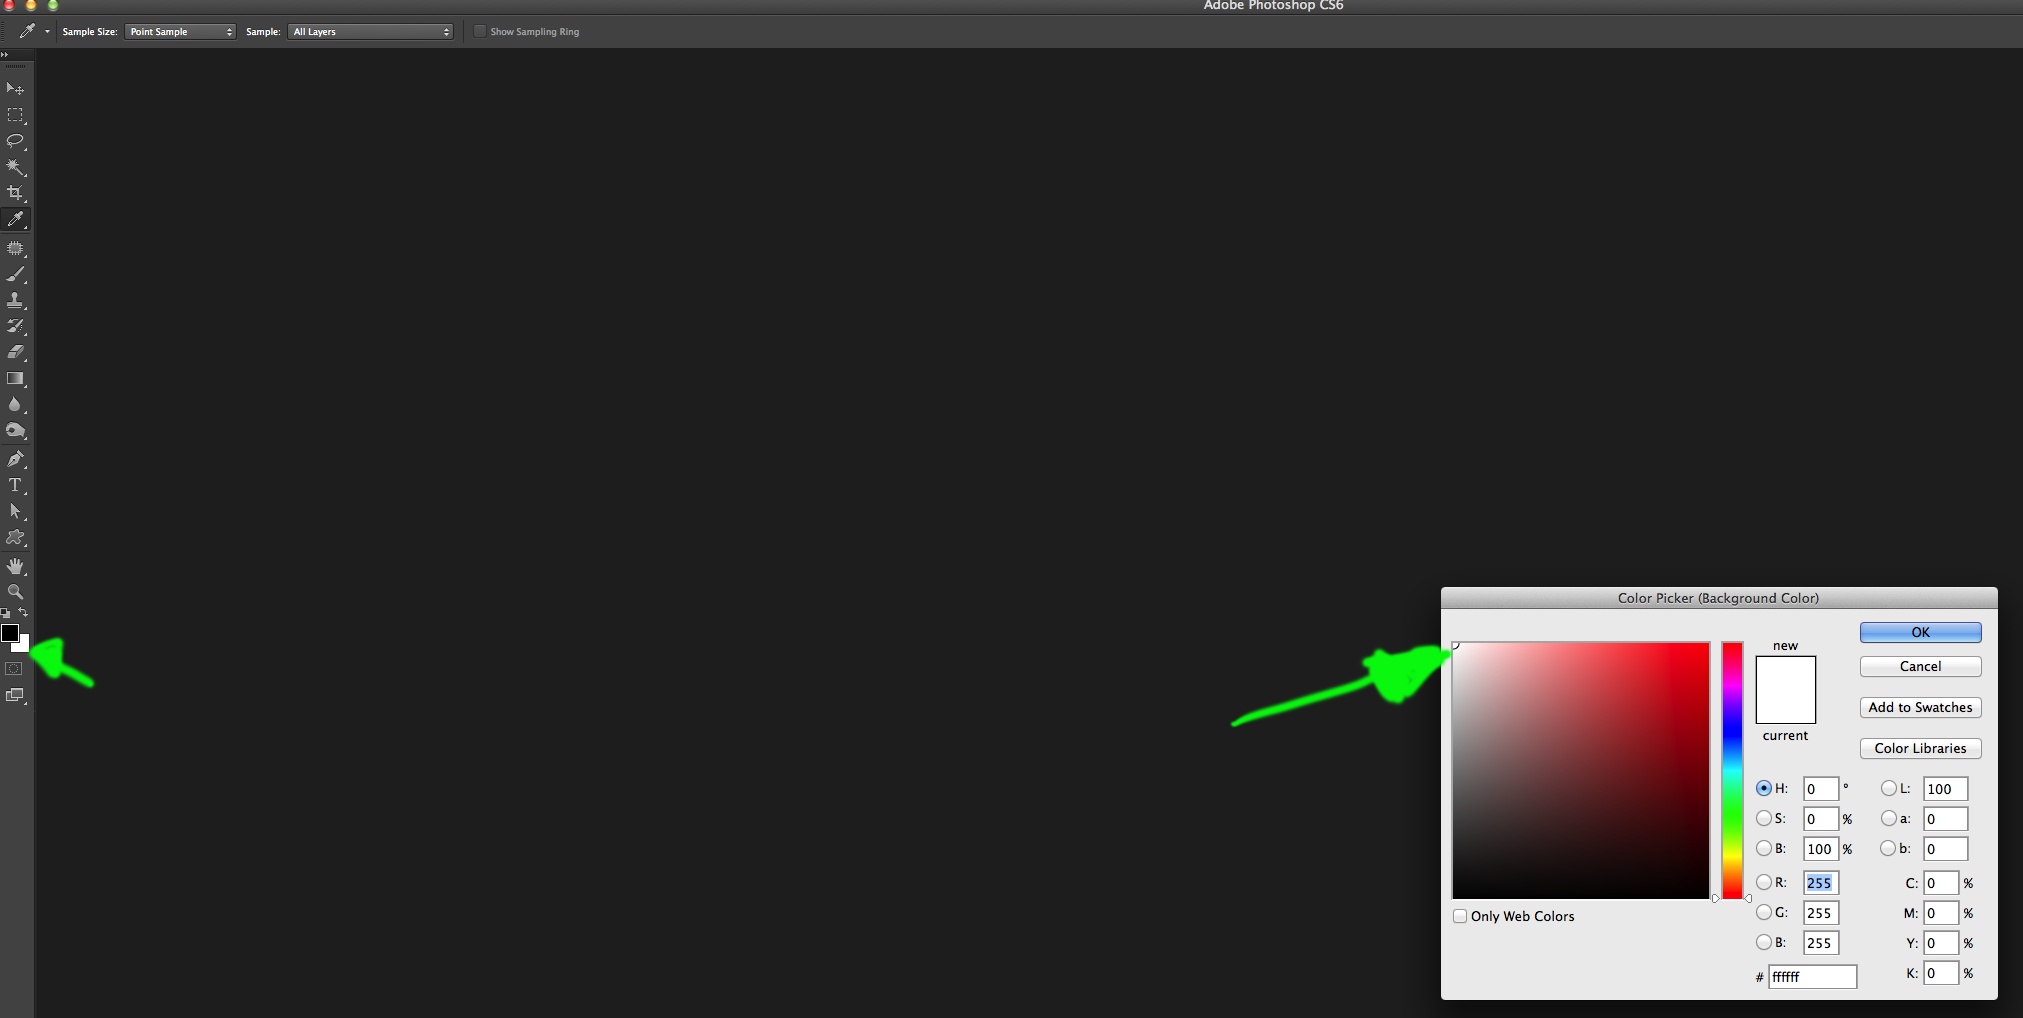Select the Gradient tool
The image size is (2023, 1018).
pos(16,378)
